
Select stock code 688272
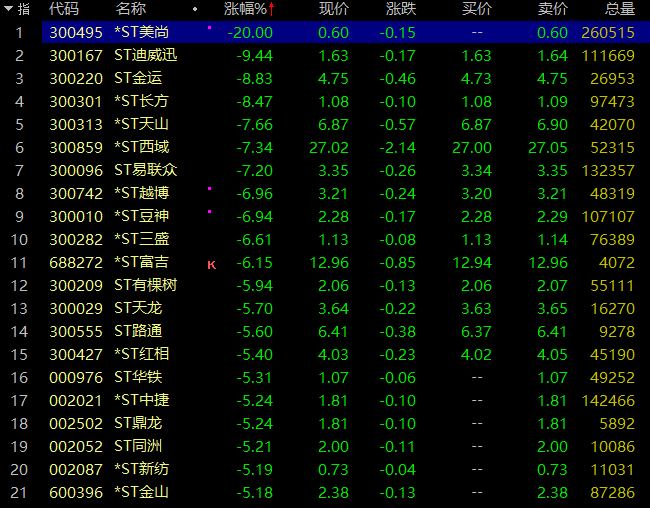[x=76, y=263]
